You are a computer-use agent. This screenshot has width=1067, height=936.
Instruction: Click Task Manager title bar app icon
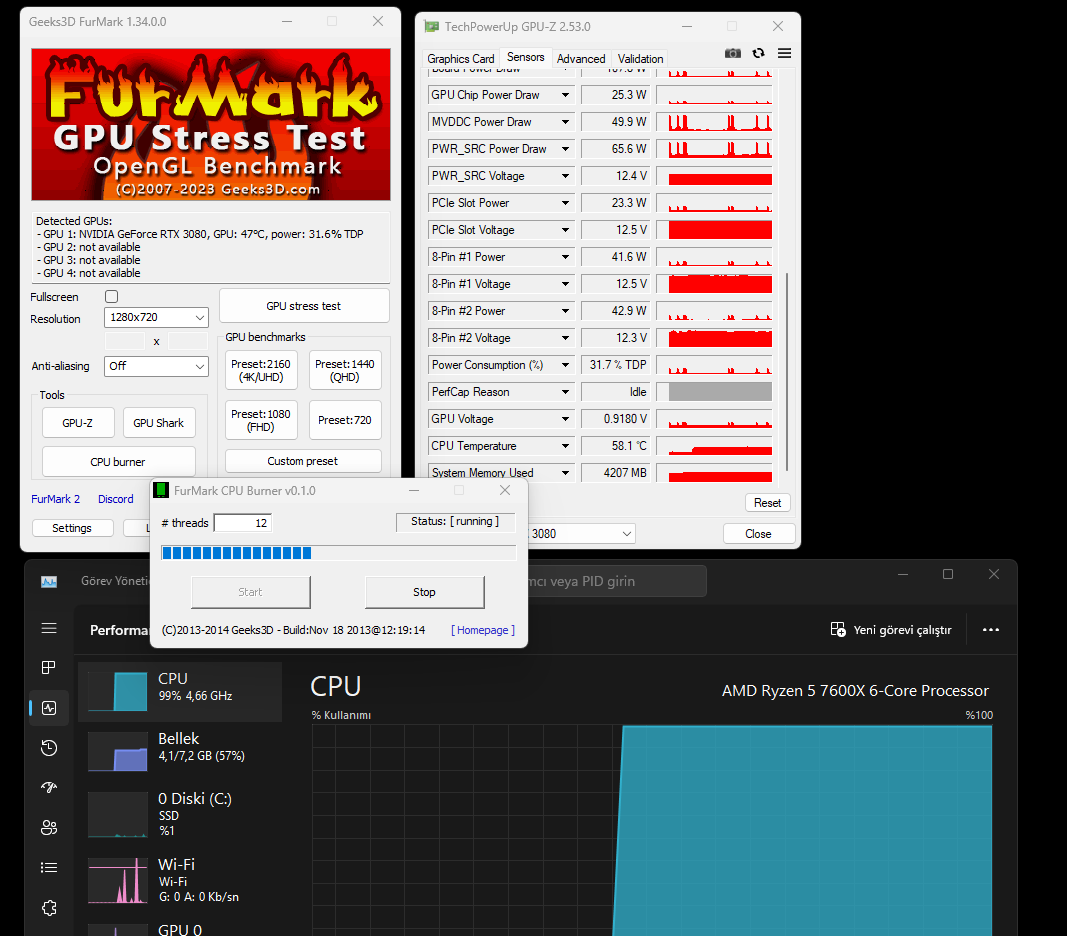pyautogui.click(x=49, y=581)
